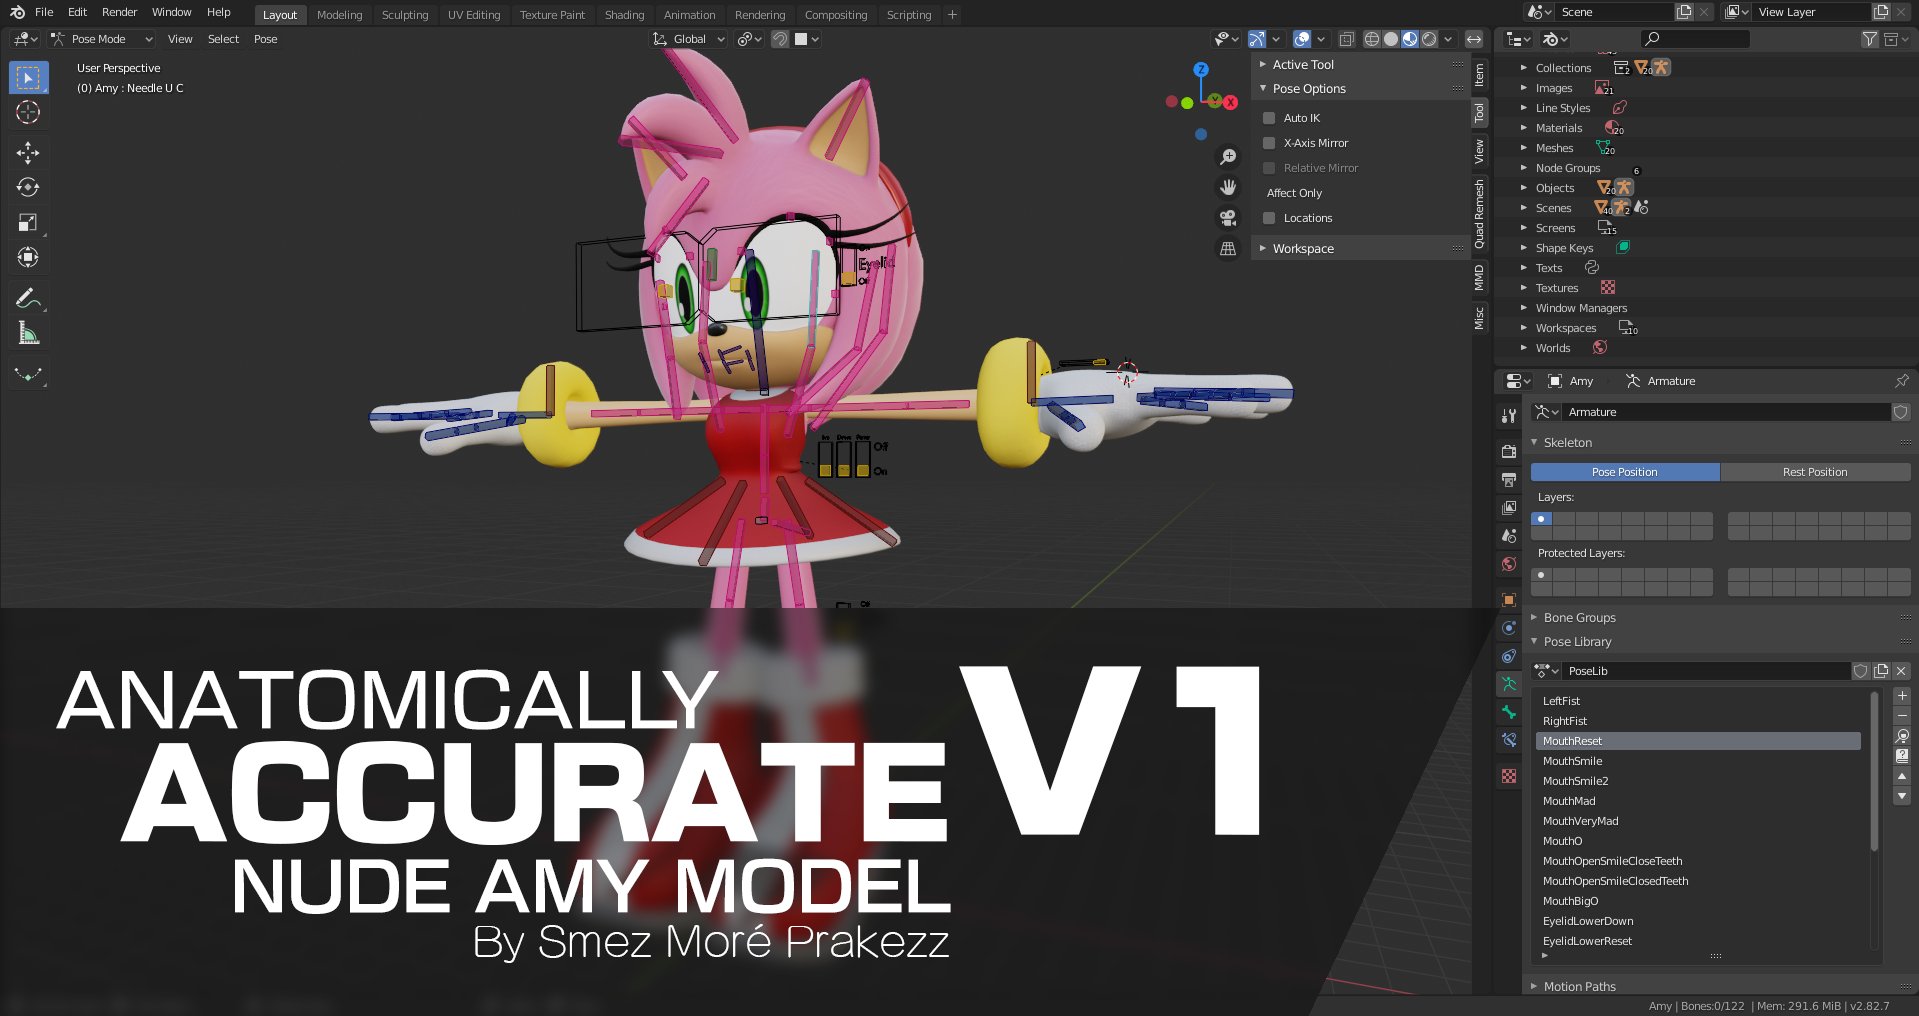1919x1016 pixels.
Task: Click the outliner search field
Action: 1696,39
